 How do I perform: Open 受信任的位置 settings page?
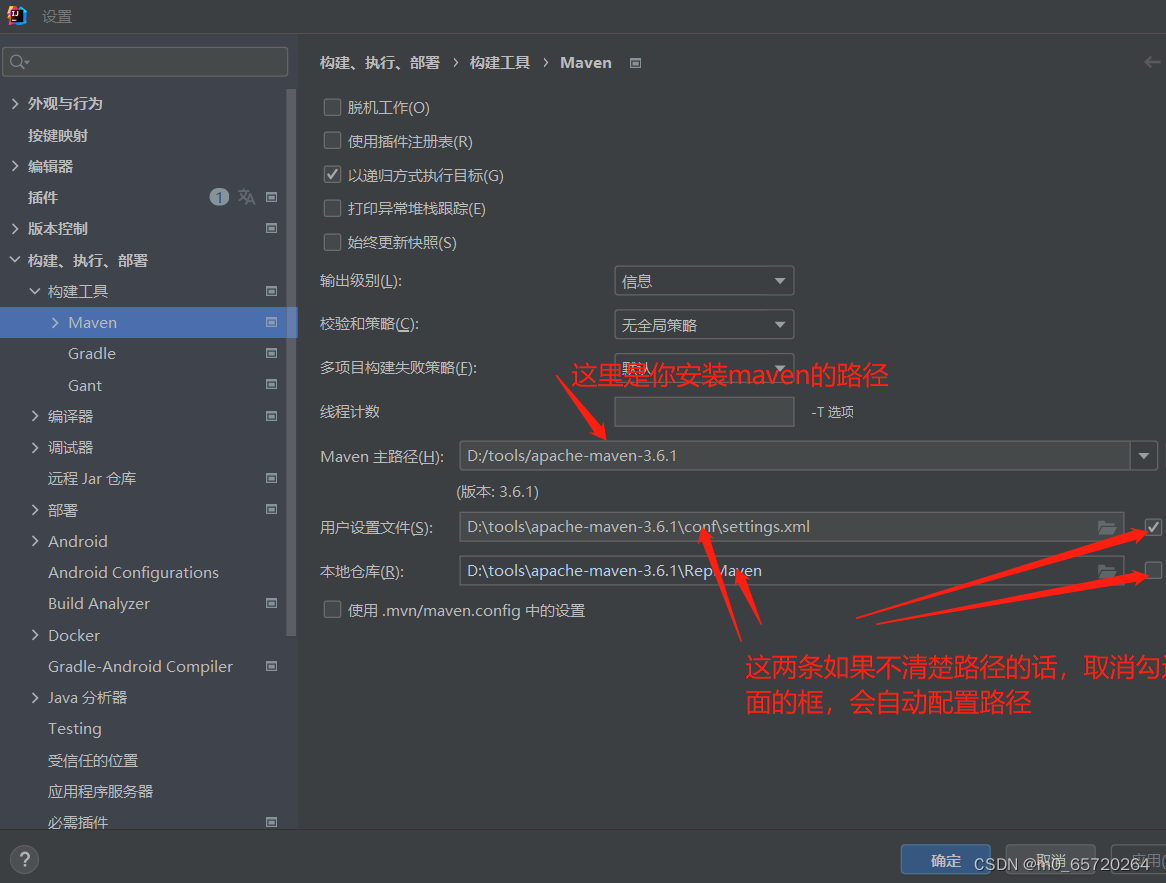[x=93, y=760]
